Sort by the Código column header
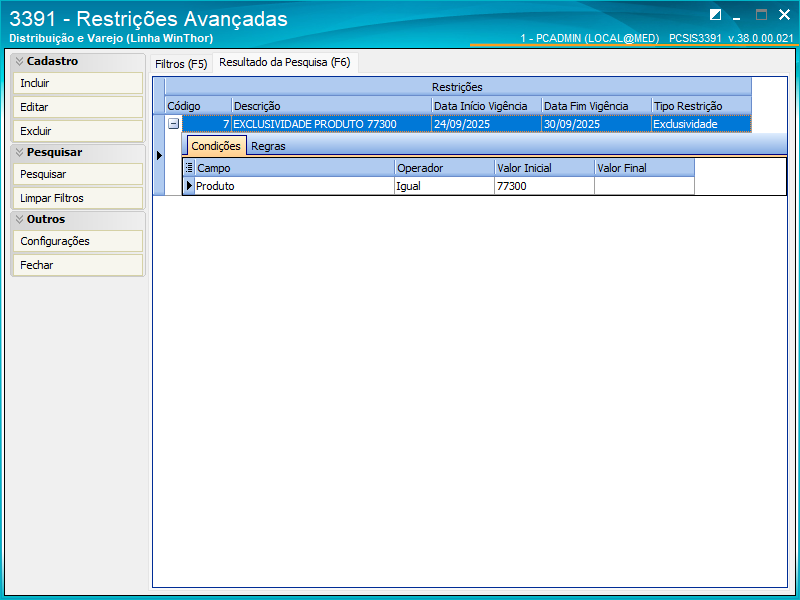 coord(198,106)
